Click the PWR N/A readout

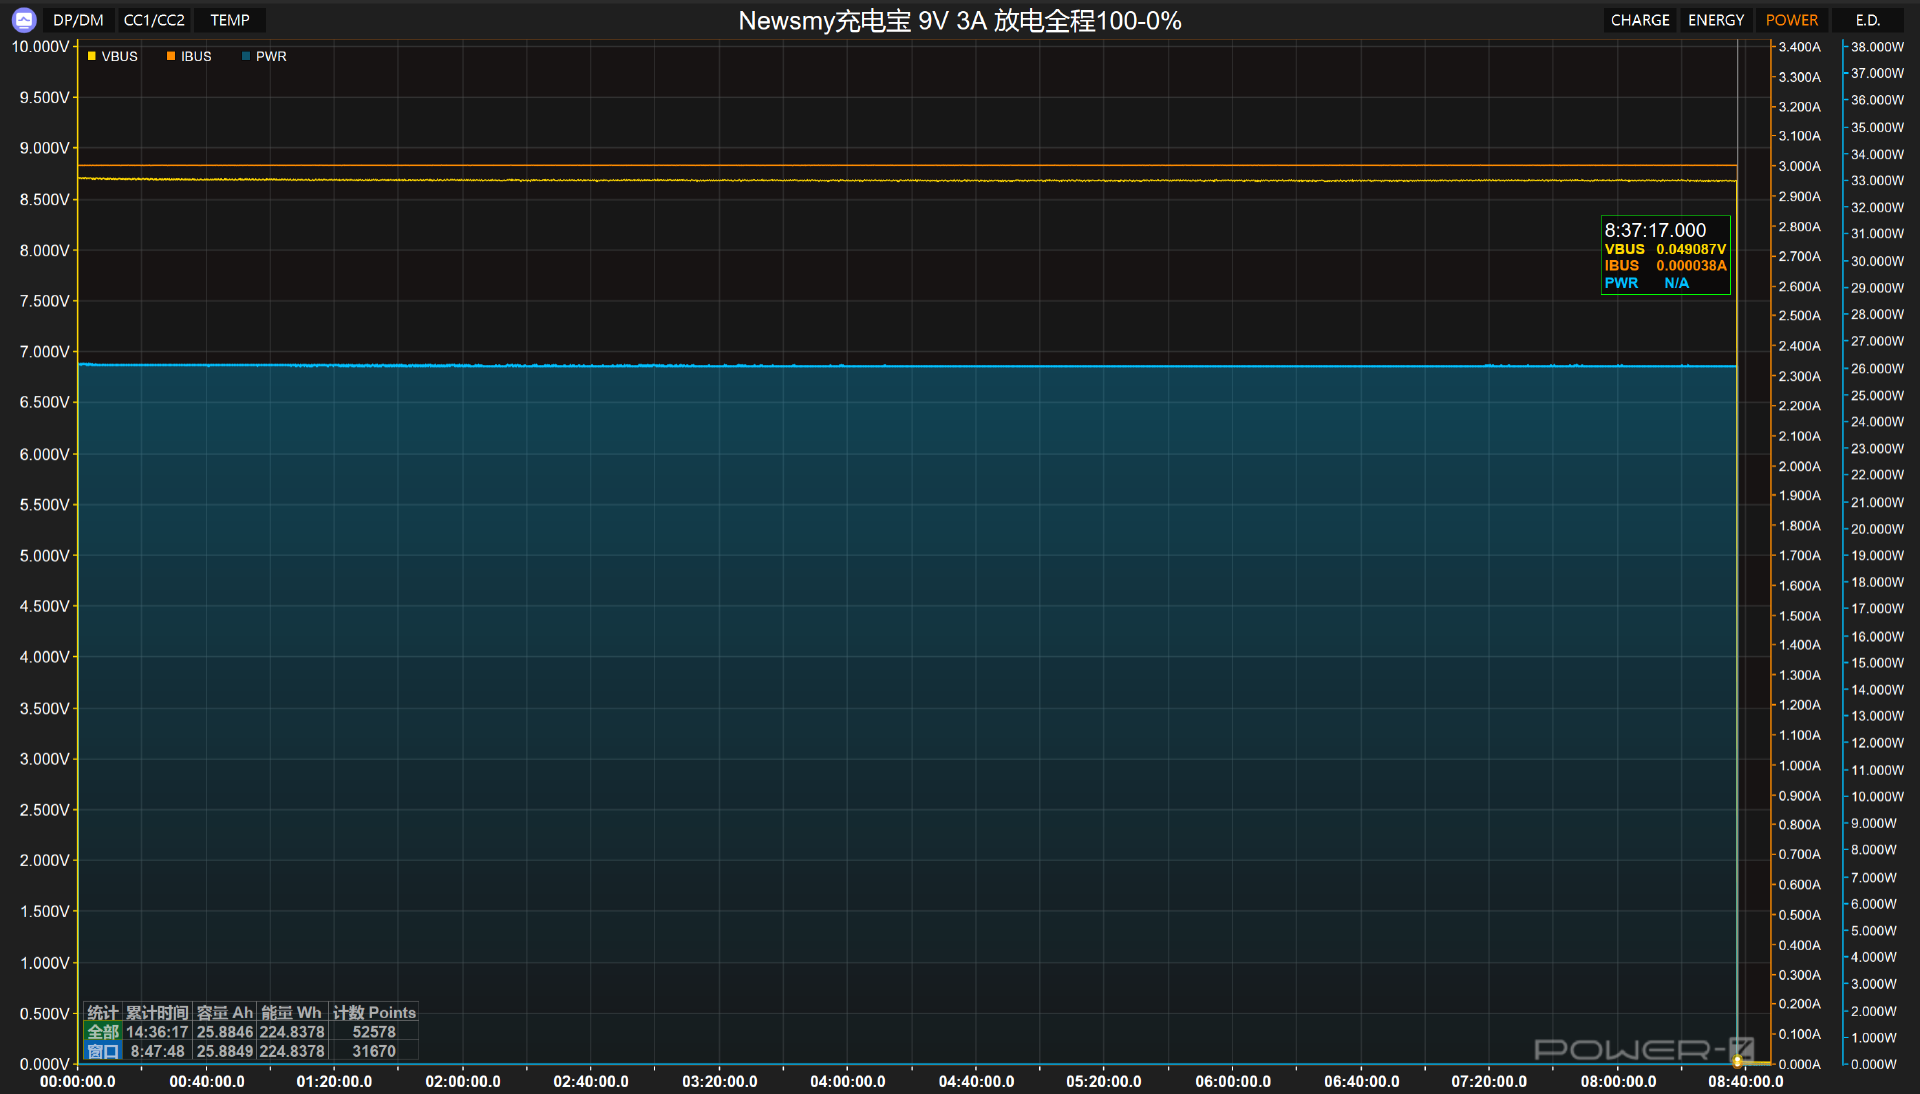coord(1647,283)
